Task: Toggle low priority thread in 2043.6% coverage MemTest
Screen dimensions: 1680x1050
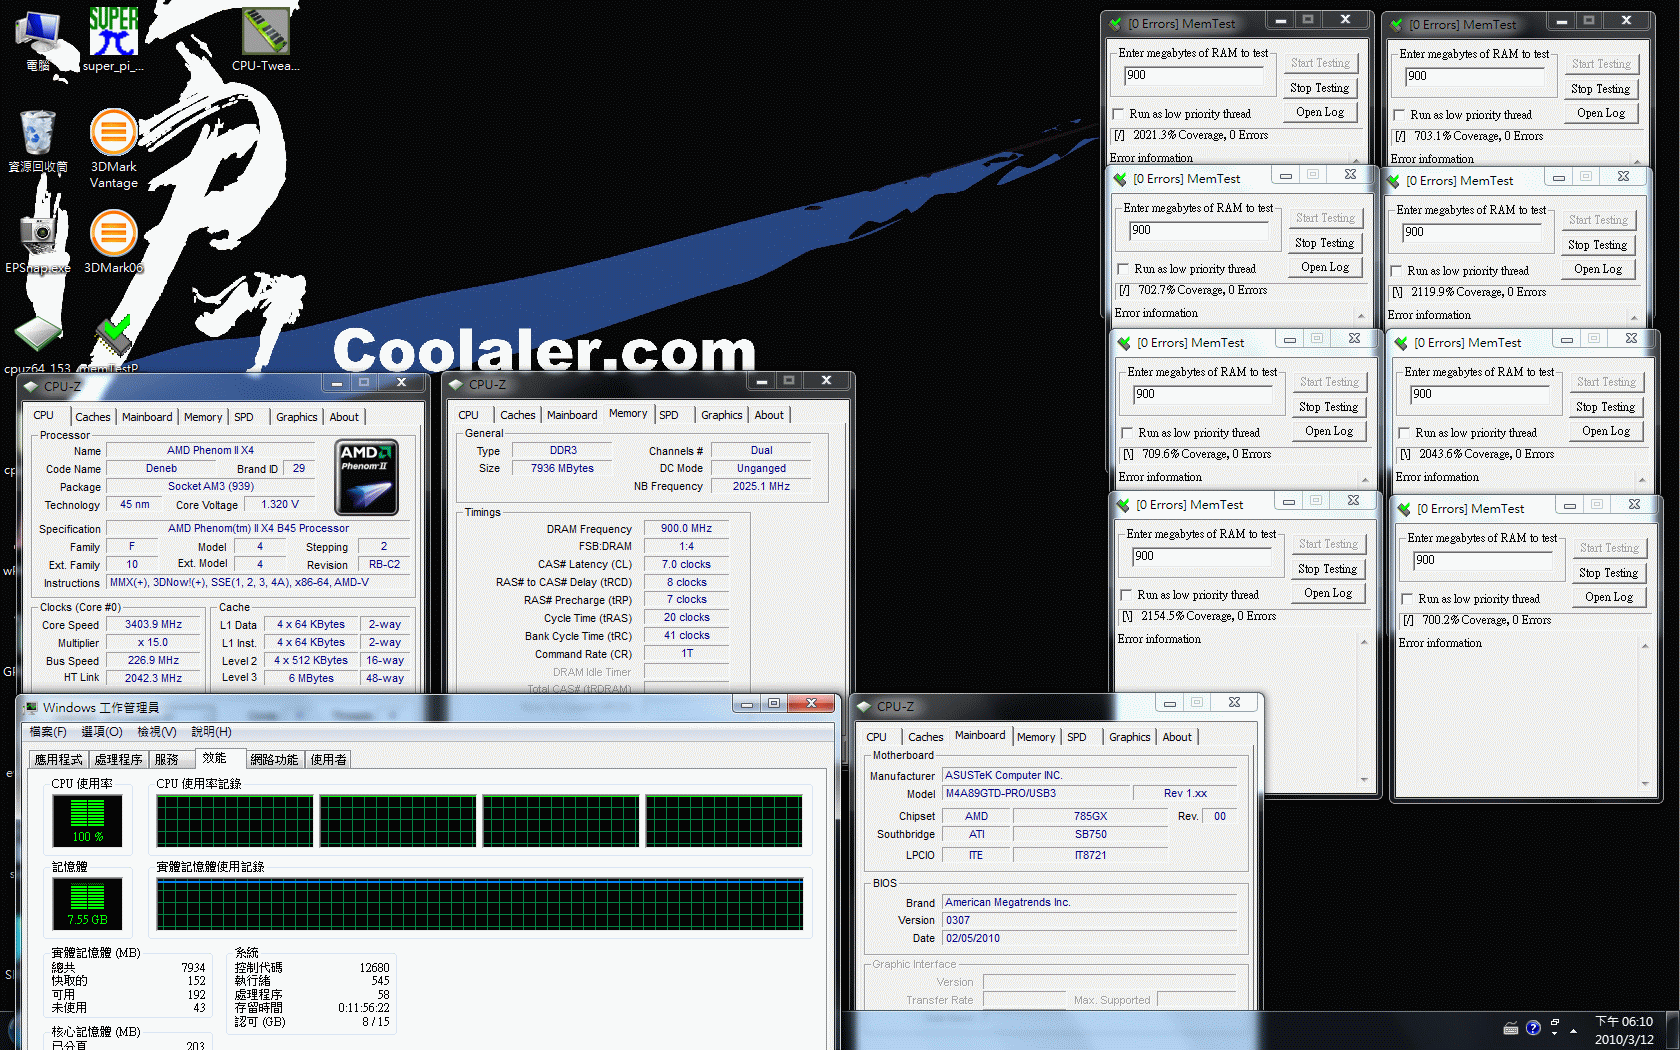Action: [x=1405, y=433]
